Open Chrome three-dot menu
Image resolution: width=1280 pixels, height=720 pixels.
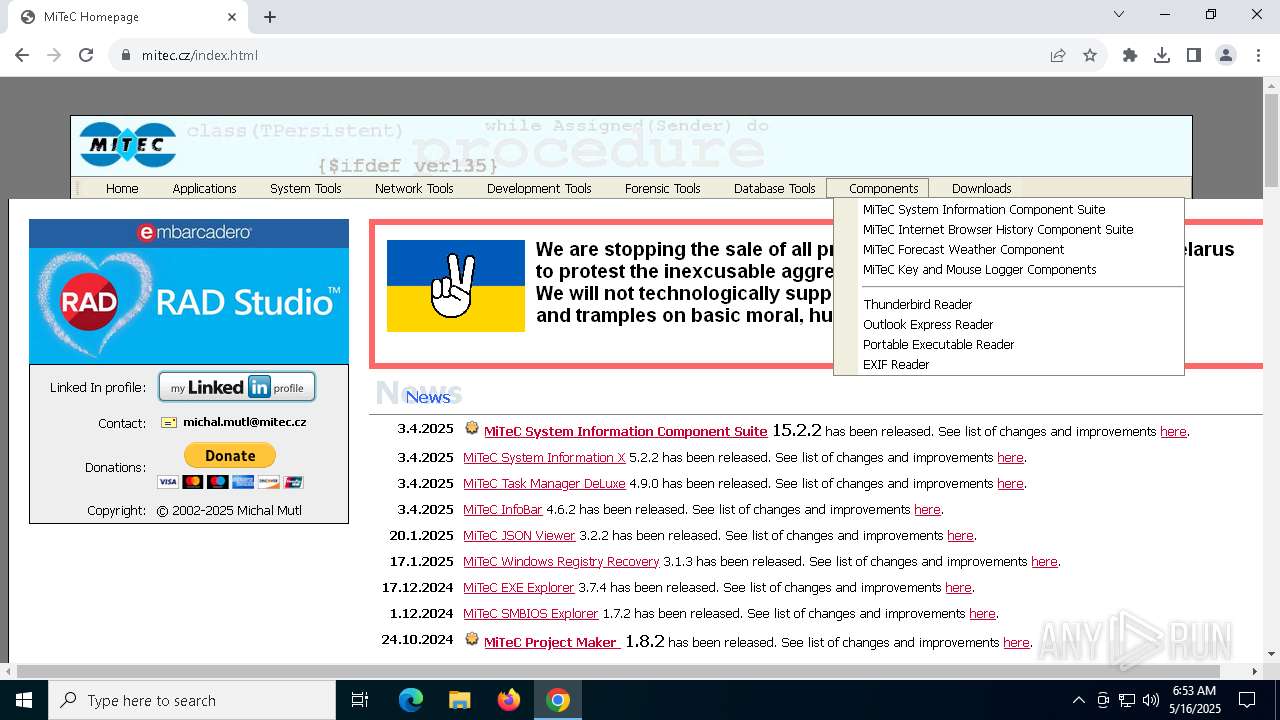click(1258, 55)
